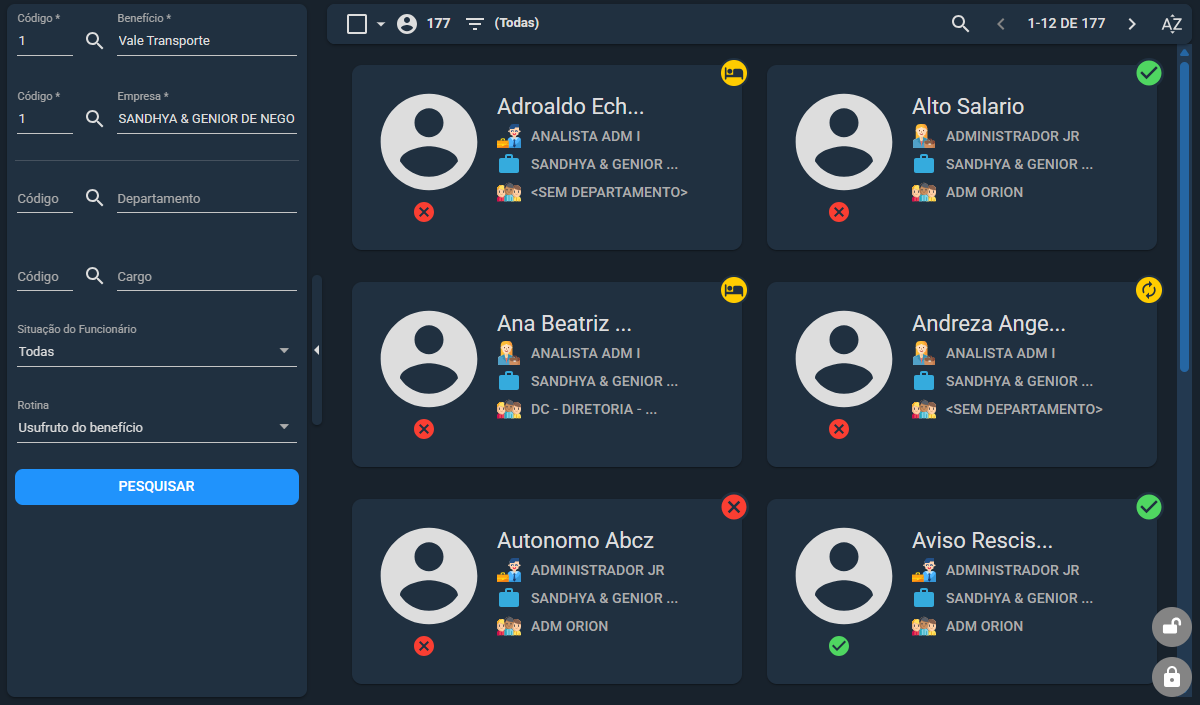Image resolution: width=1200 pixels, height=705 pixels.
Task: Click red X under Adroaldo's avatar
Action: [x=424, y=212]
